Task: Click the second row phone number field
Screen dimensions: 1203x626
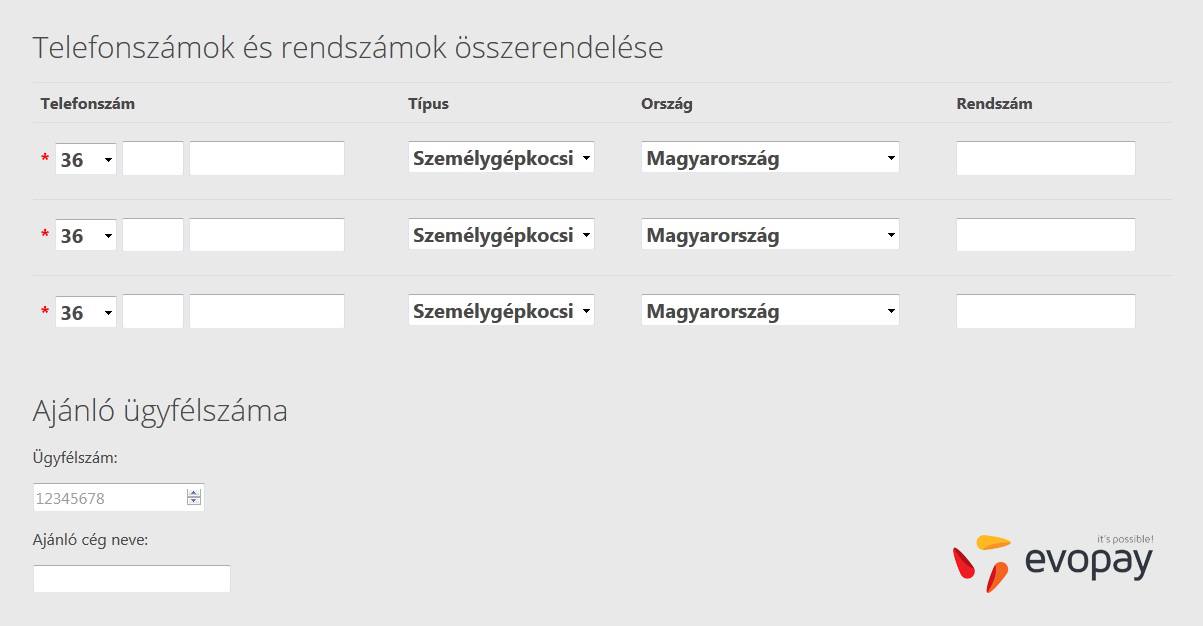Action: pyautogui.click(x=267, y=235)
